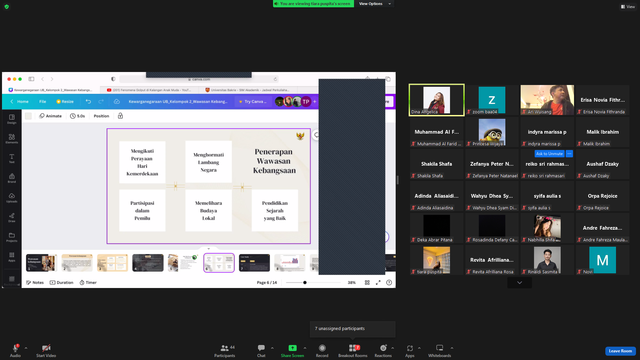
Task: Add collaborator with plus icon
Action: point(315,102)
